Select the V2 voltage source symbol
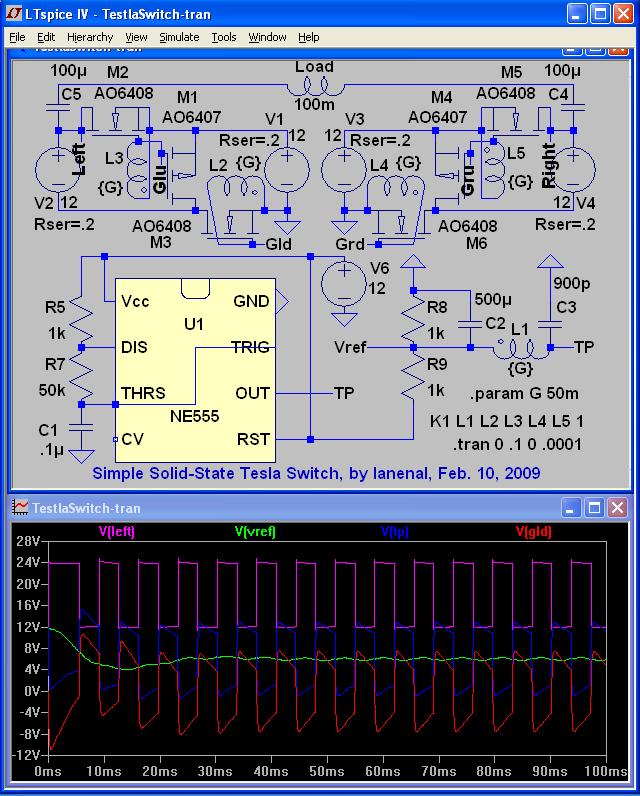Image resolution: width=640 pixels, height=796 pixels. click(x=58, y=170)
